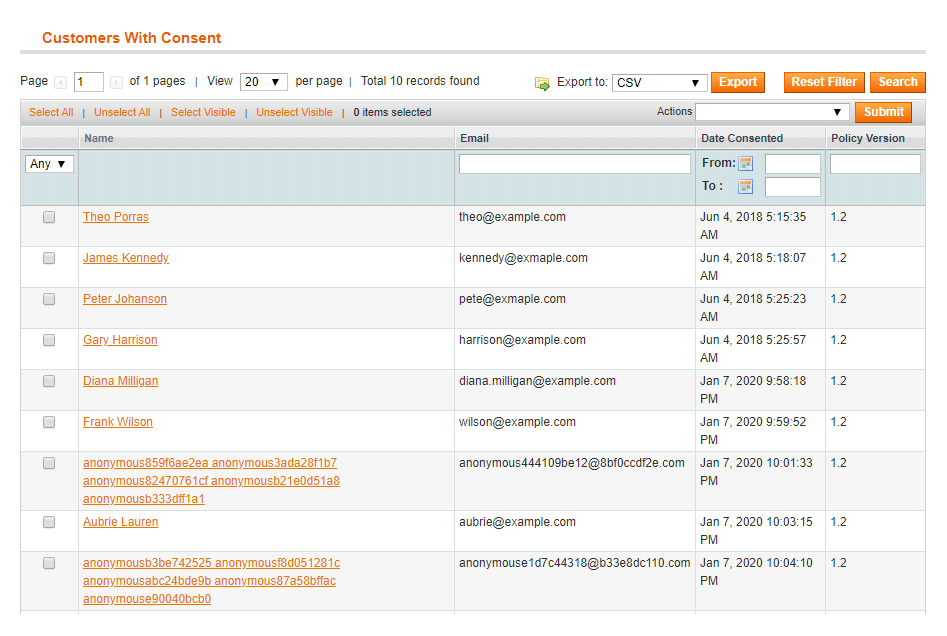
Task: Focus the Email filter text field
Action: coord(574,164)
